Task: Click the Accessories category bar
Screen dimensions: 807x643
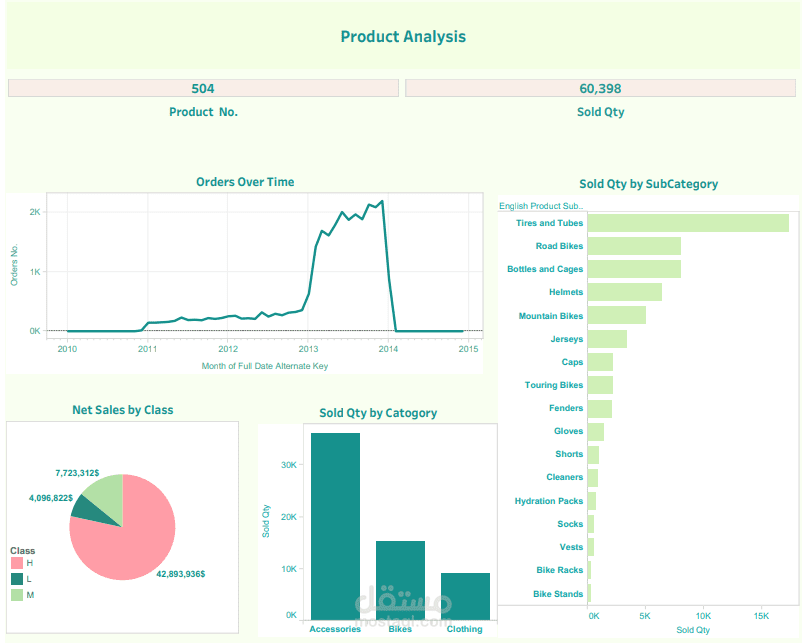Action: [x=336, y=526]
